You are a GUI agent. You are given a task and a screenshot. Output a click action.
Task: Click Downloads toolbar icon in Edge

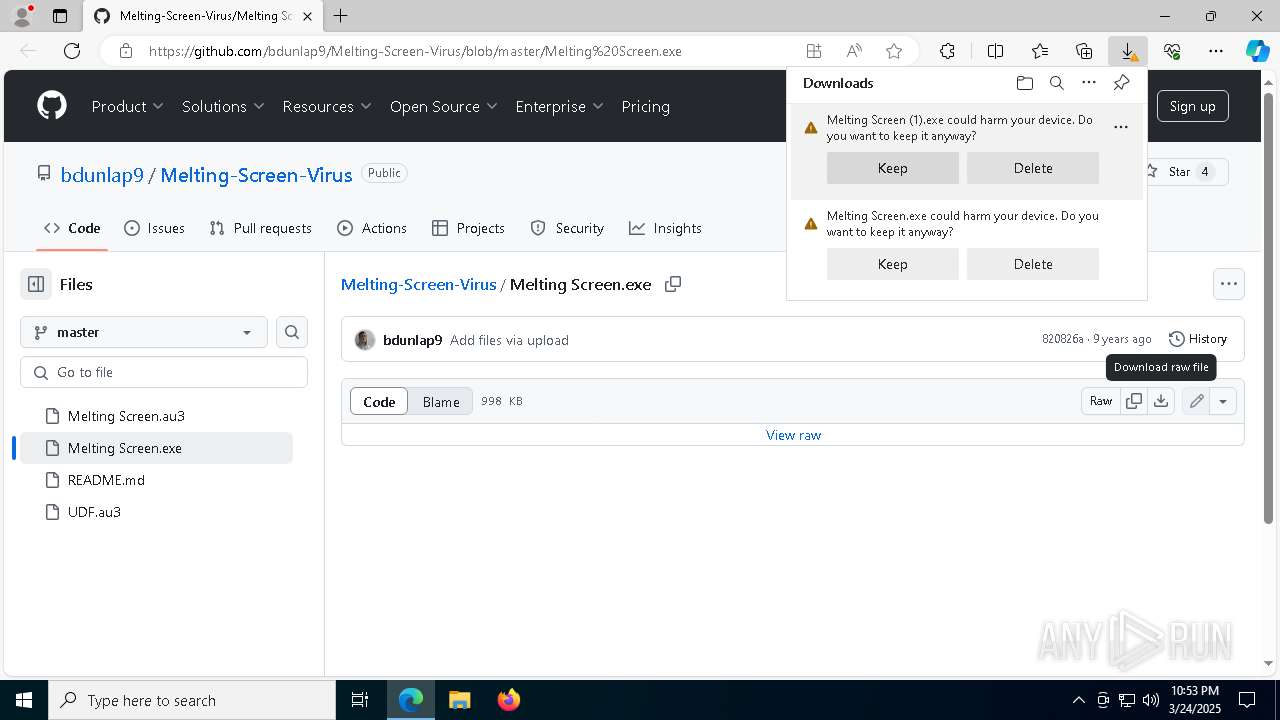1128,51
